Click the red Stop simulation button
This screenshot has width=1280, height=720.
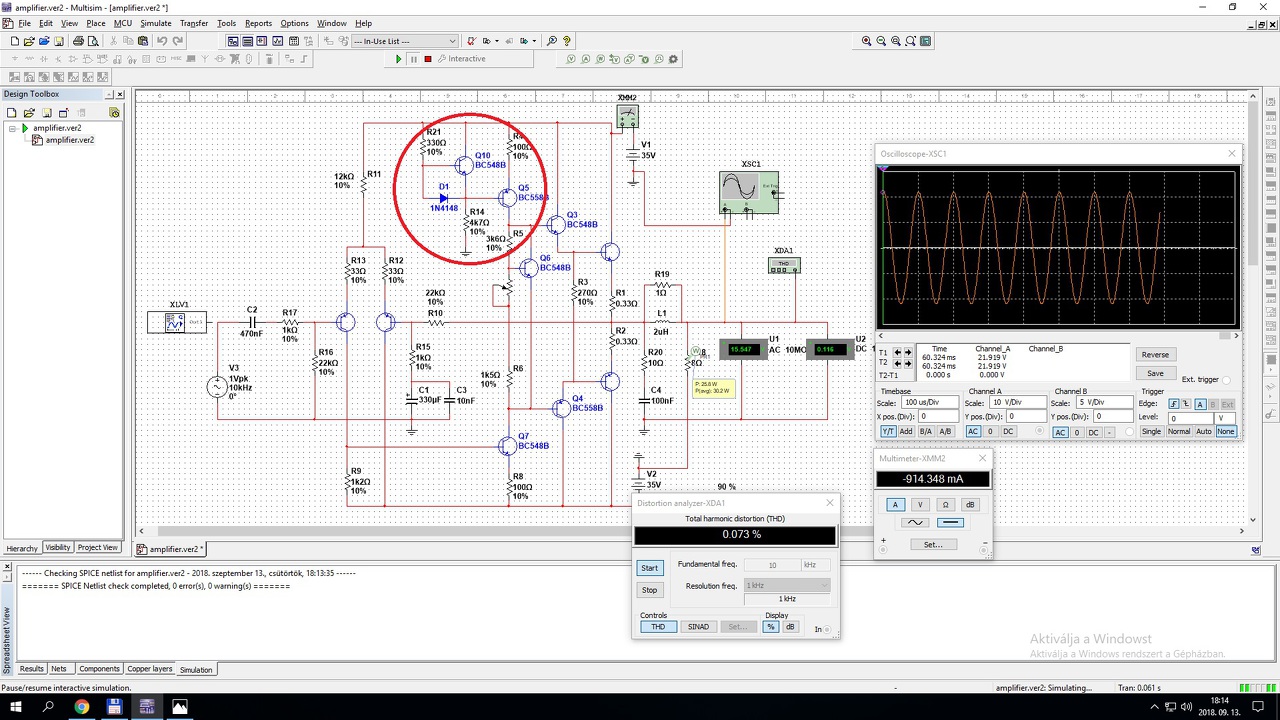click(428, 59)
